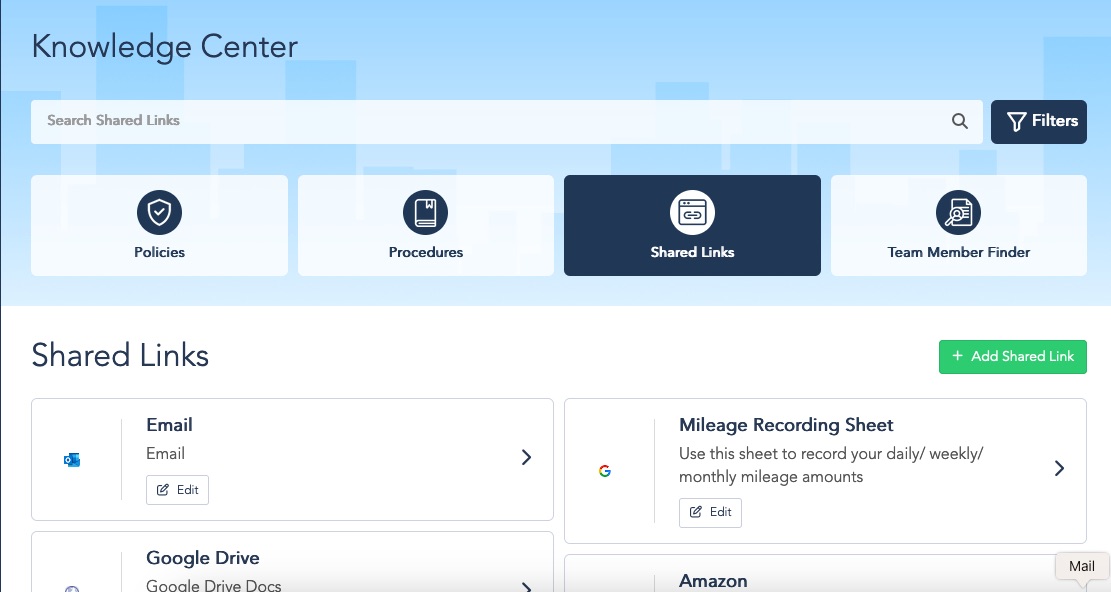Click the Knowledge Center heading
Image resolution: width=1111 pixels, height=592 pixels.
coord(164,47)
